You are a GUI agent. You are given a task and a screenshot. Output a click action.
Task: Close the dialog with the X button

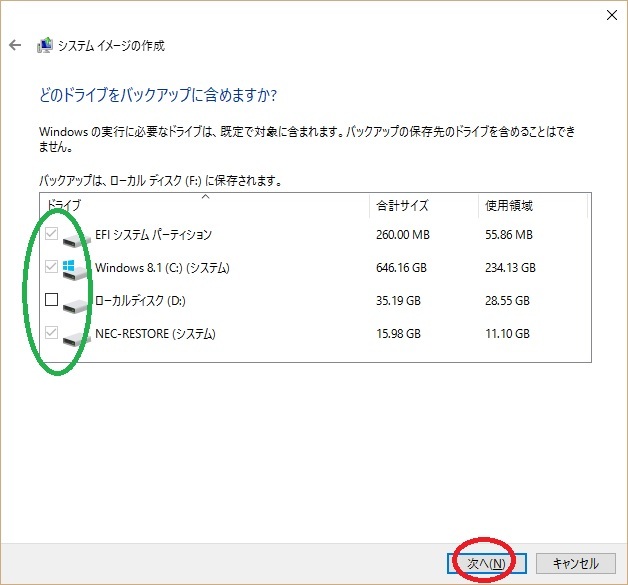click(612, 15)
